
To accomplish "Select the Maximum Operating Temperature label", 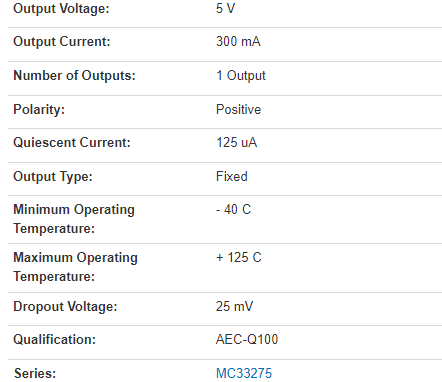I will coord(75,267).
